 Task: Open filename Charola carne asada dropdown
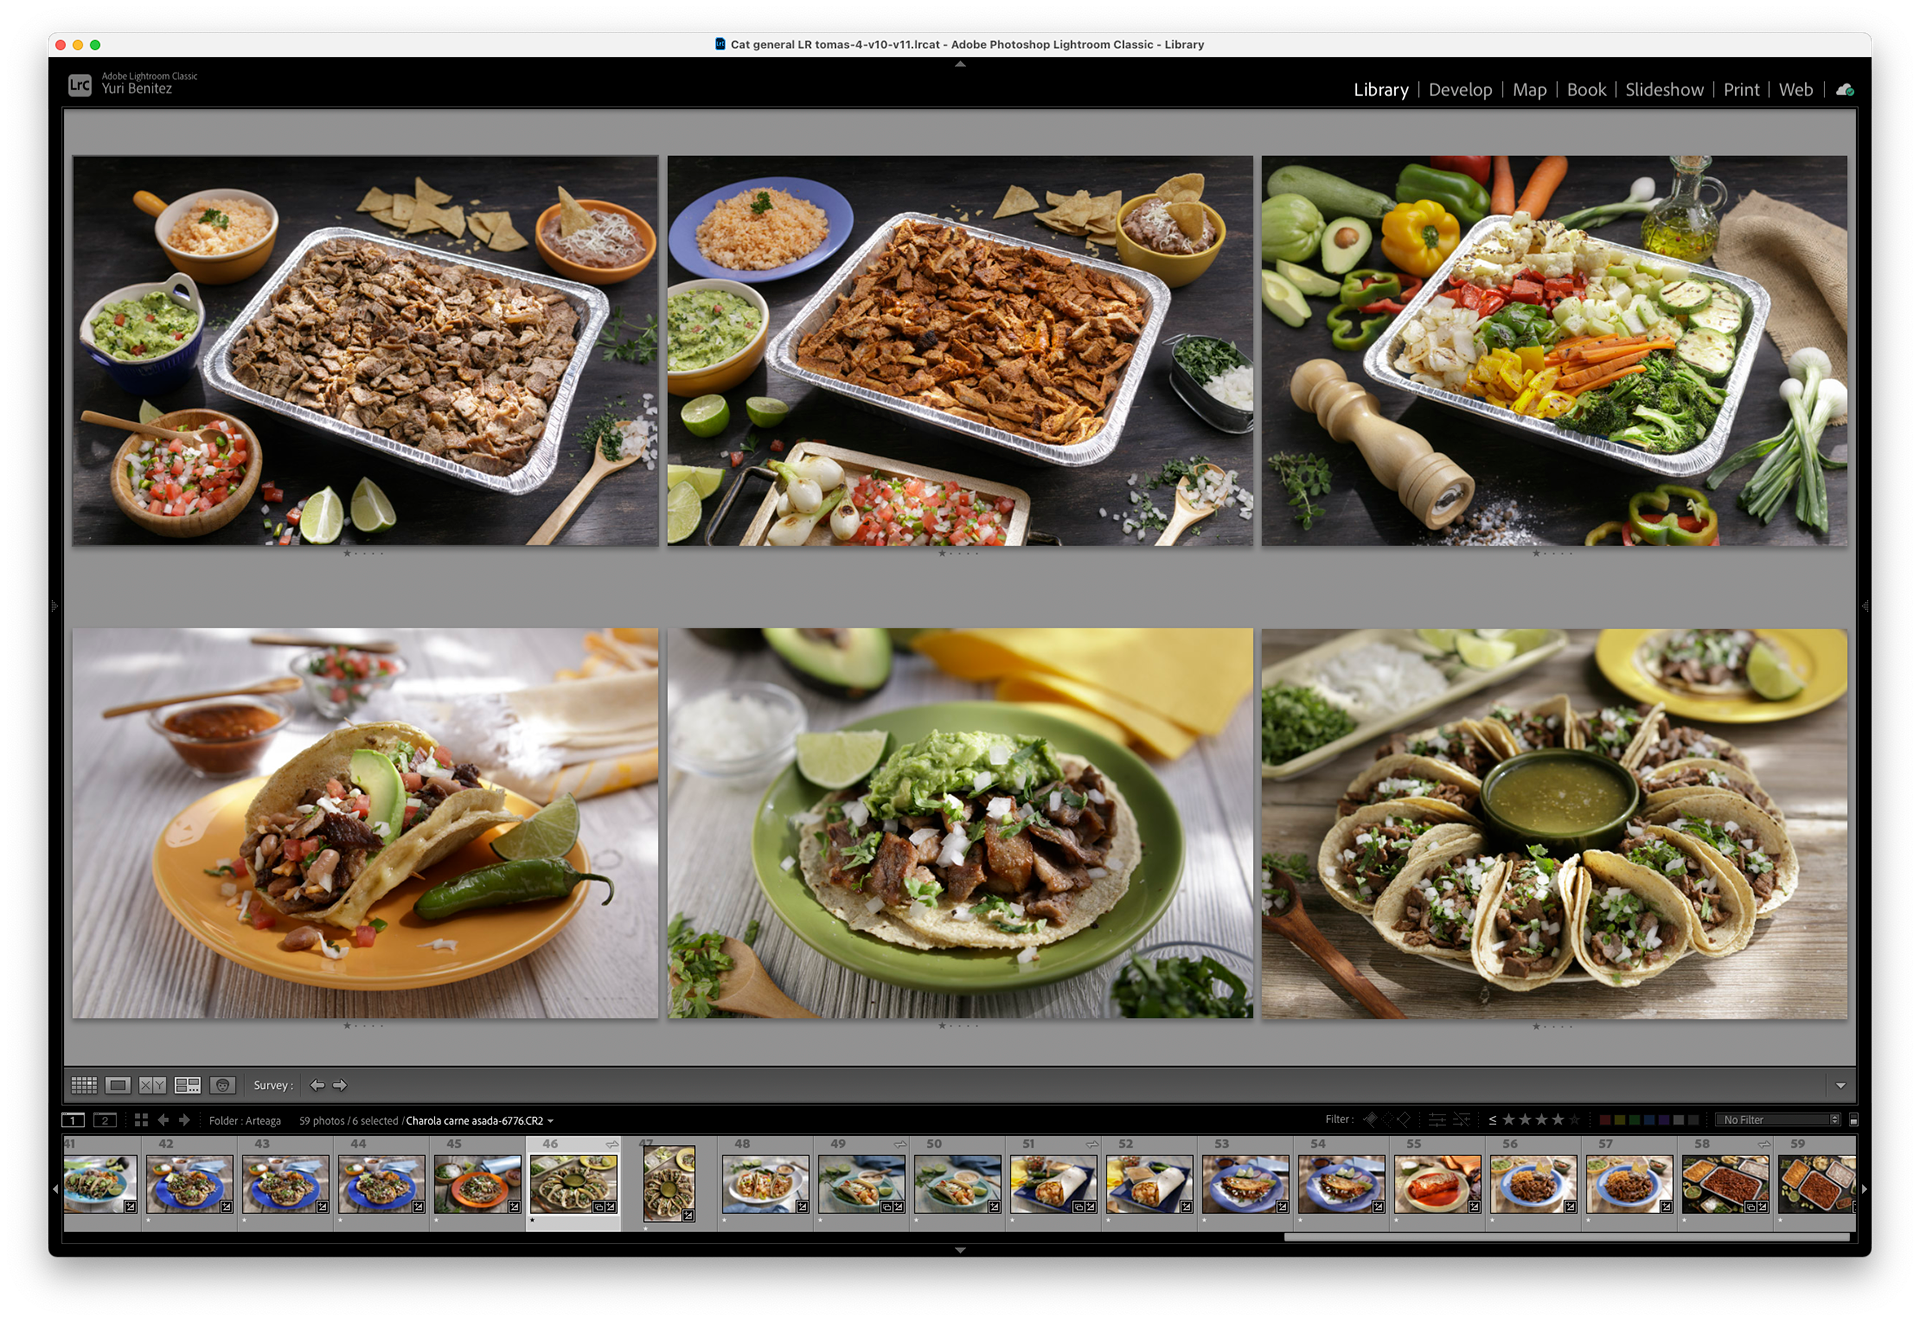tap(550, 1121)
